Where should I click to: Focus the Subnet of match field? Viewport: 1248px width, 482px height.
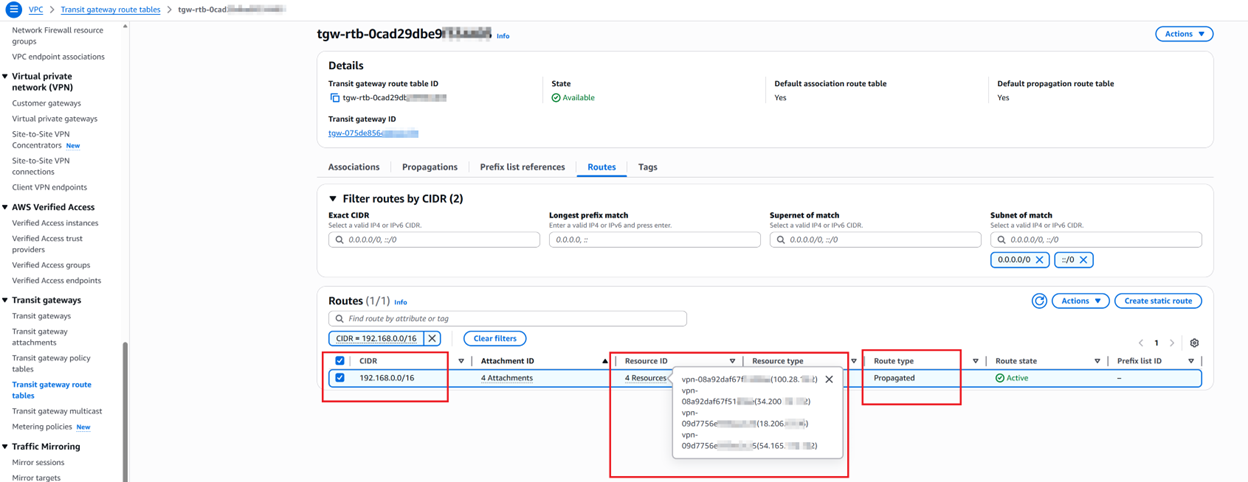1096,240
